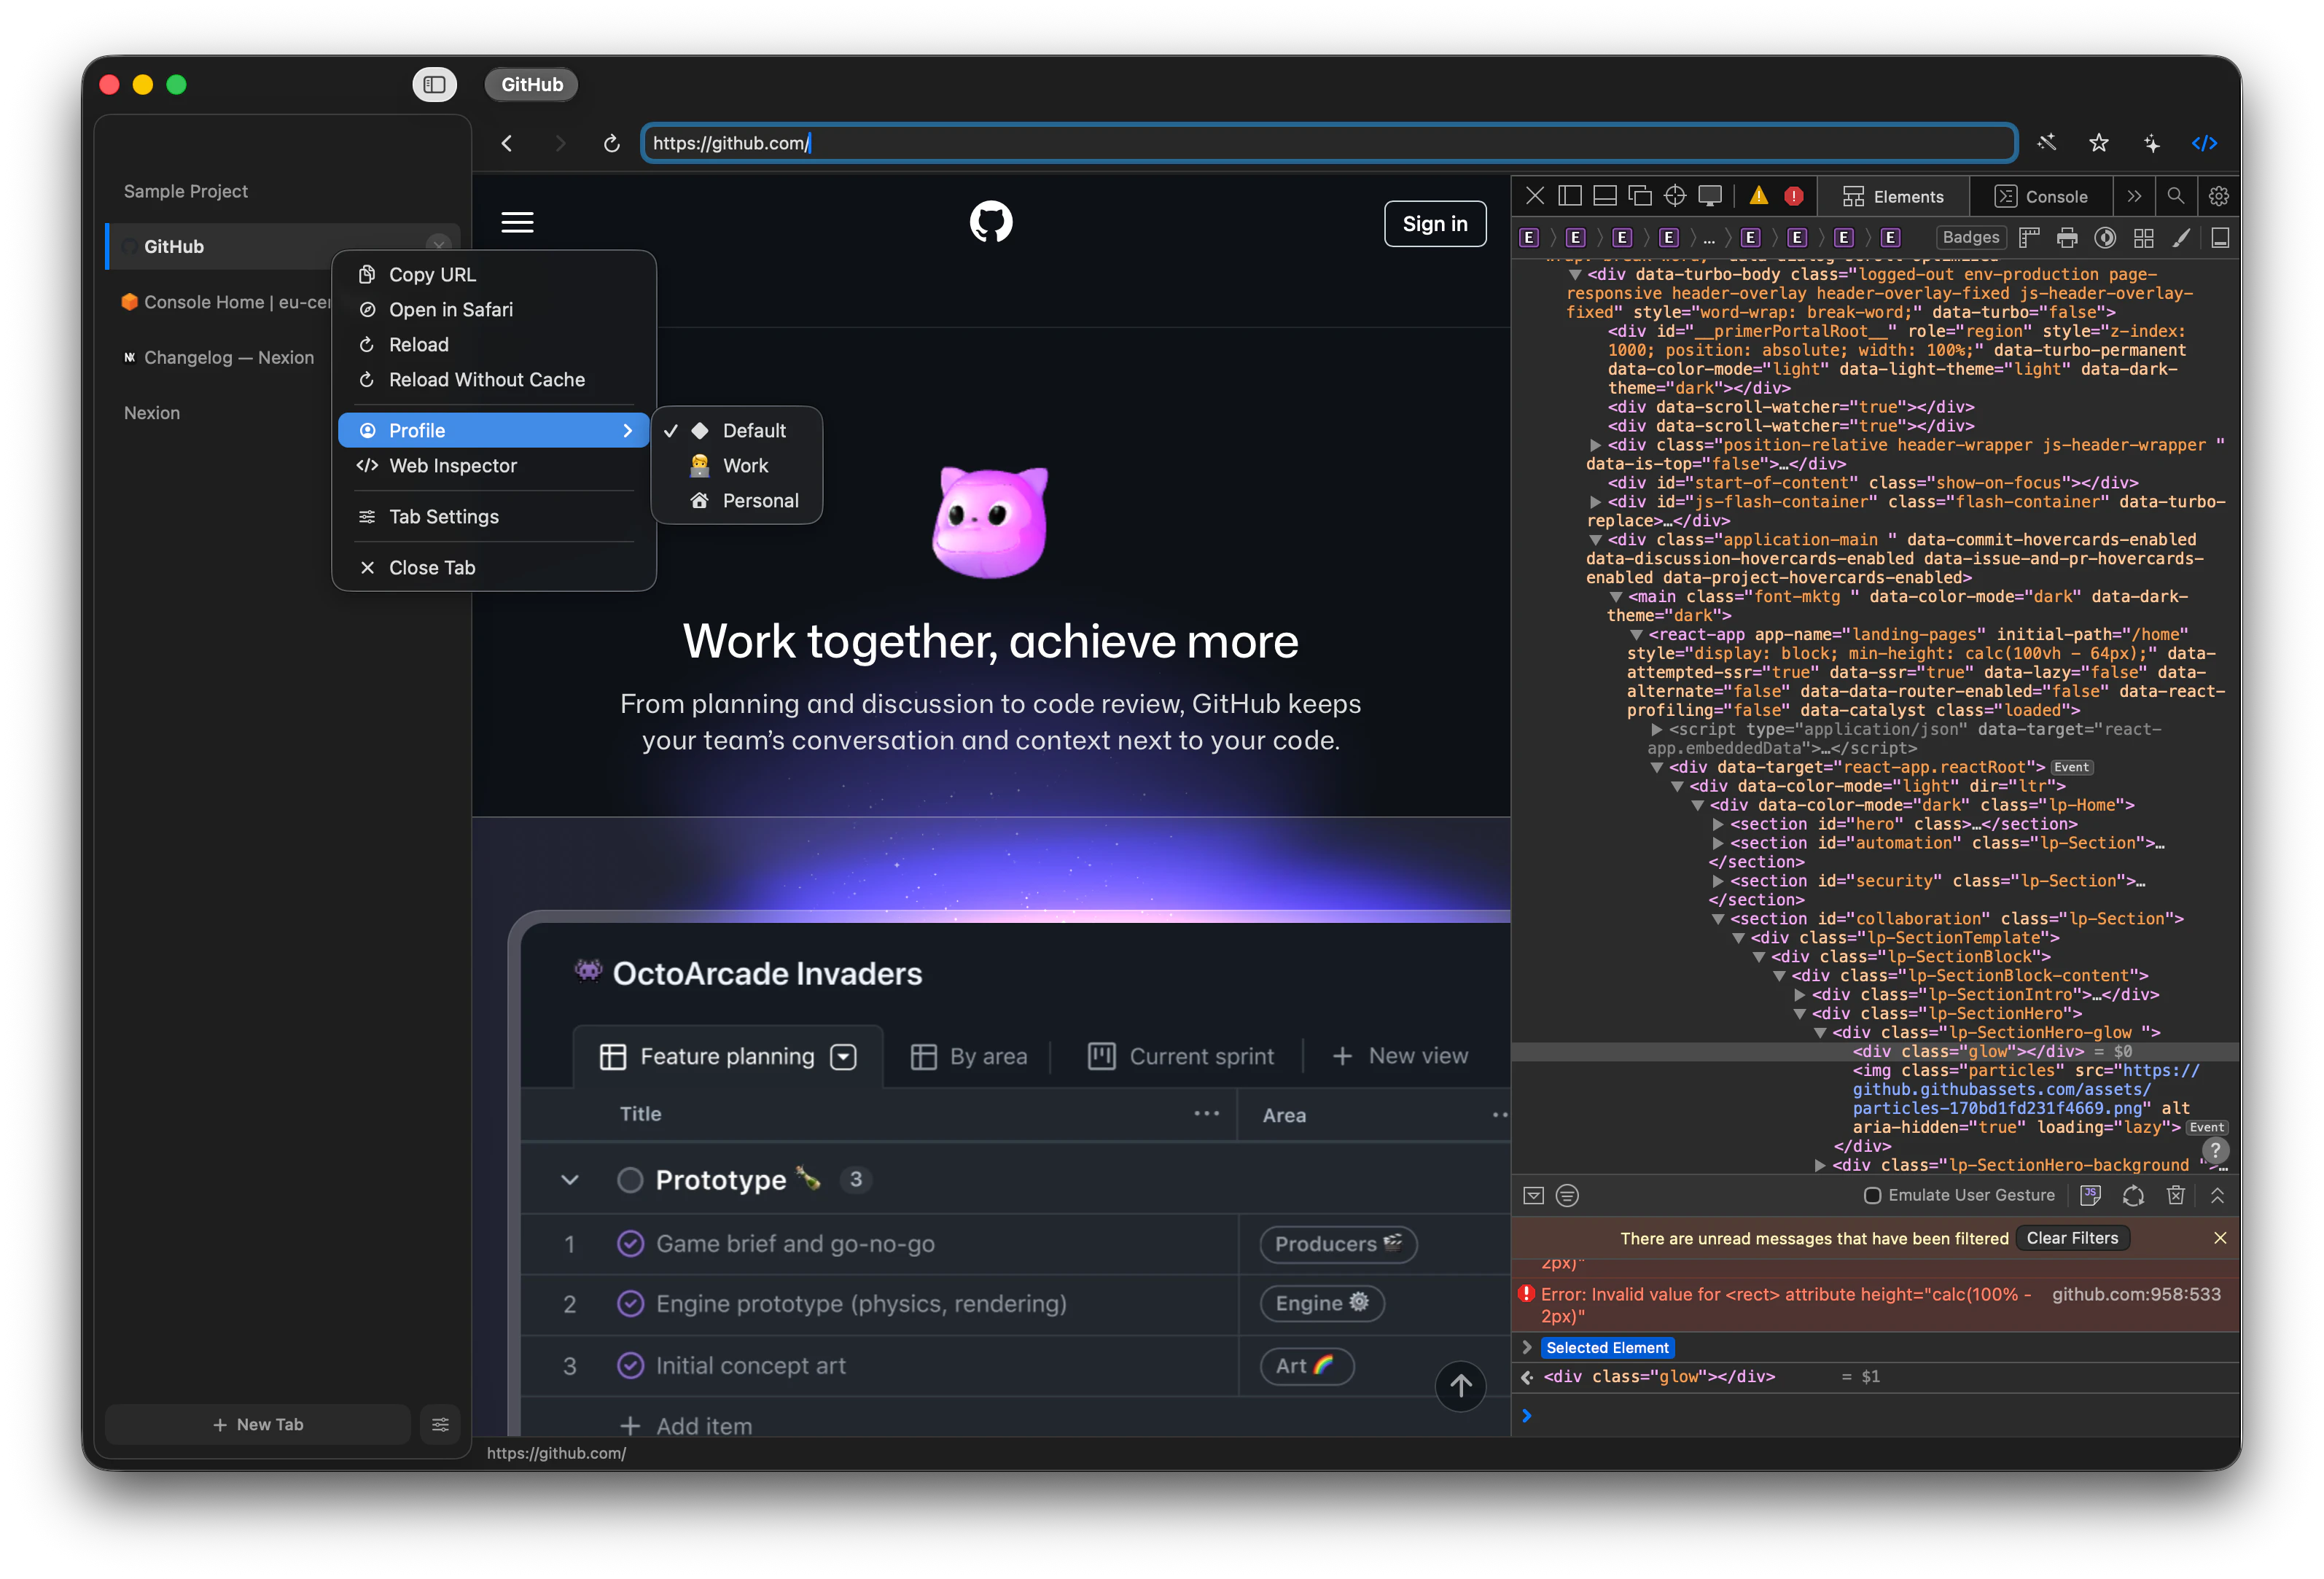2324x1579 pixels.
Task: Click the Sign in button
Action: [1434, 223]
